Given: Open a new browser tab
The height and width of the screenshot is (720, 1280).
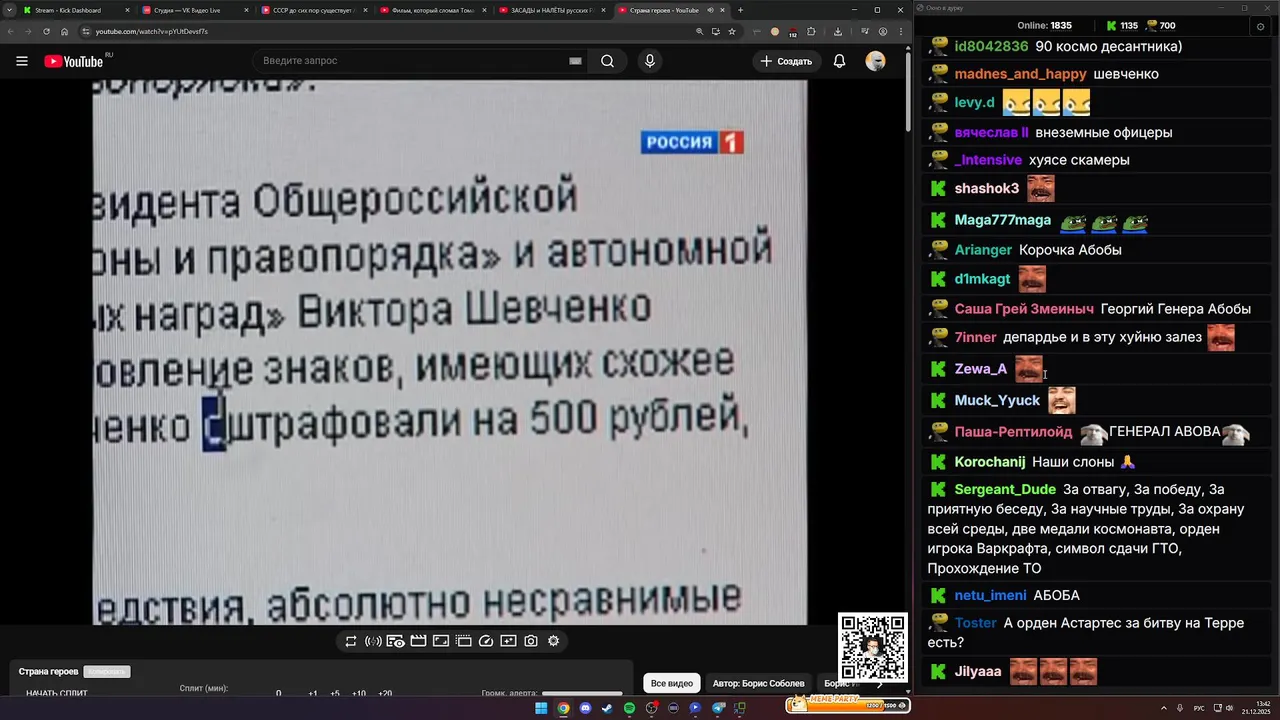Looking at the screenshot, I should tap(740, 10).
